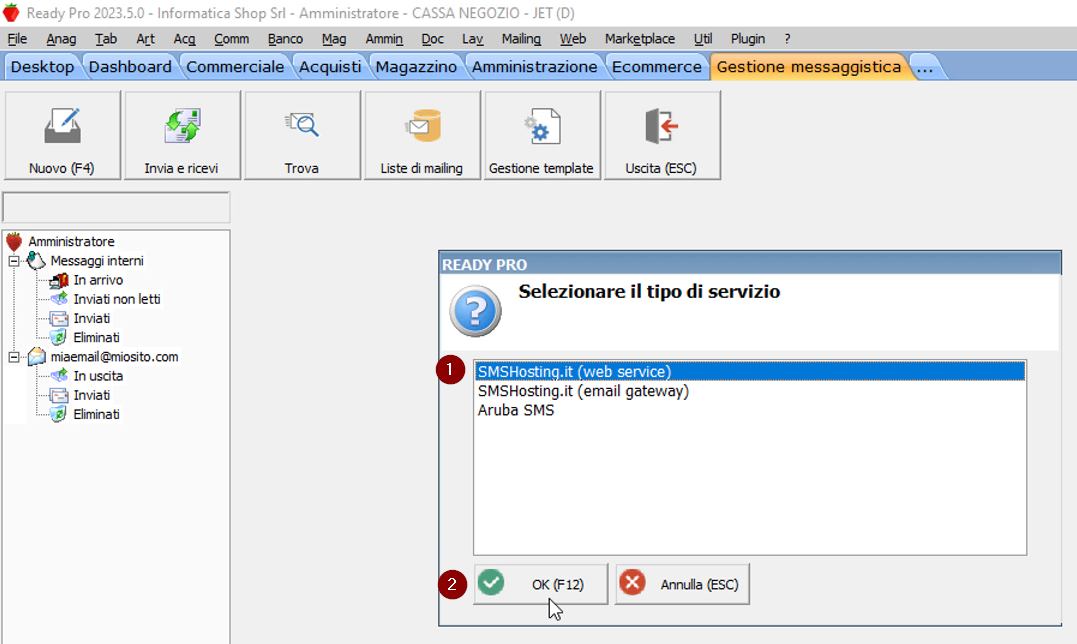
Task: Open the Anag menu
Action: pos(61,39)
